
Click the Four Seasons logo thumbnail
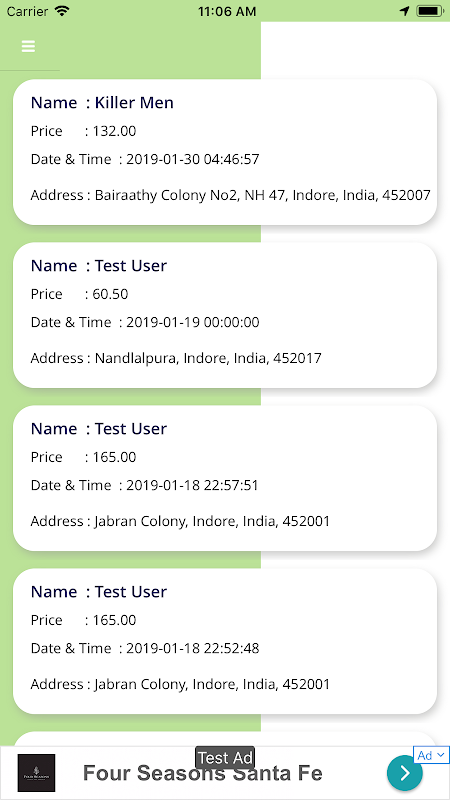click(36, 773)
